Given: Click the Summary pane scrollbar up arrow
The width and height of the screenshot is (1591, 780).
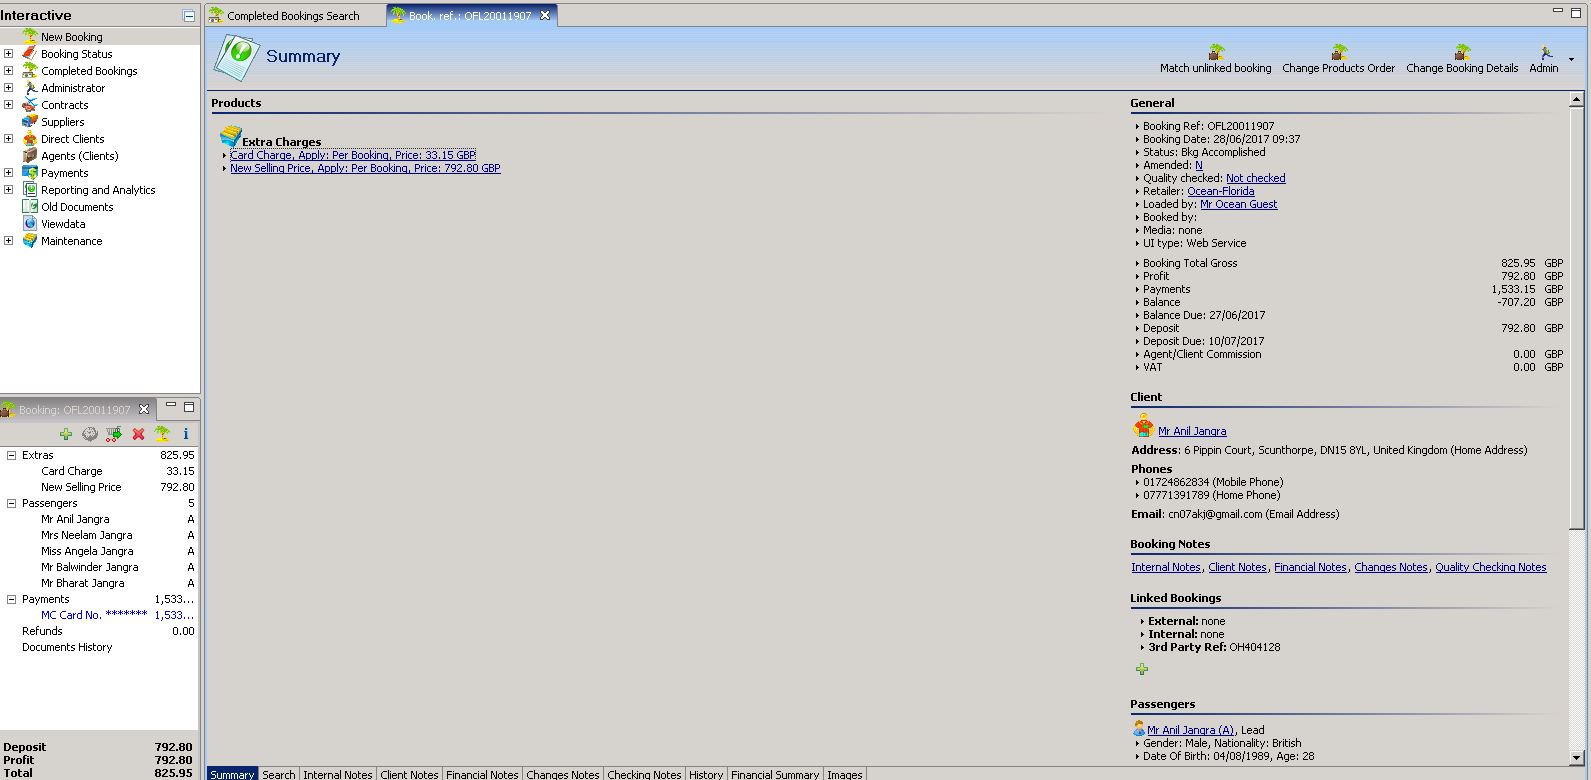Looking at the screenshot, I should point(1577,99).
